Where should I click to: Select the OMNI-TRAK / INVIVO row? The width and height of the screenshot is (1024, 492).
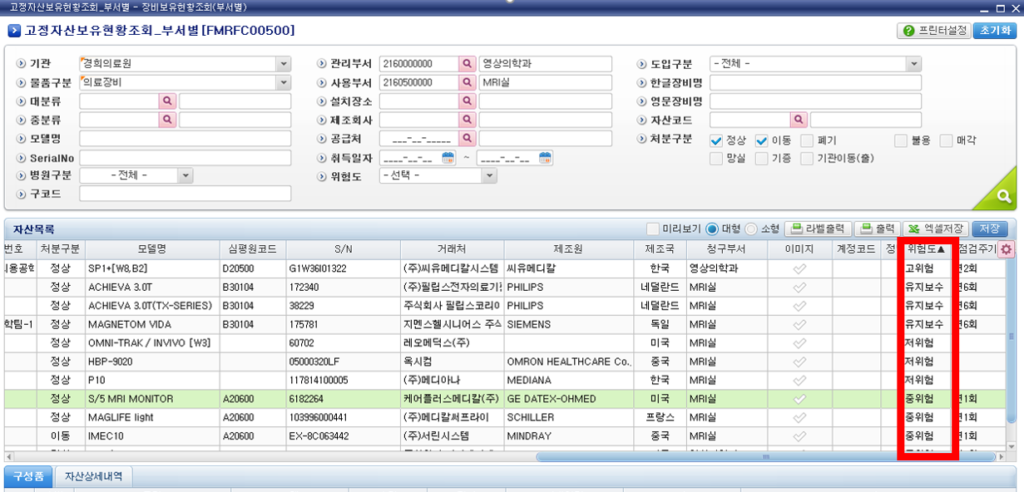coord(505,343)
